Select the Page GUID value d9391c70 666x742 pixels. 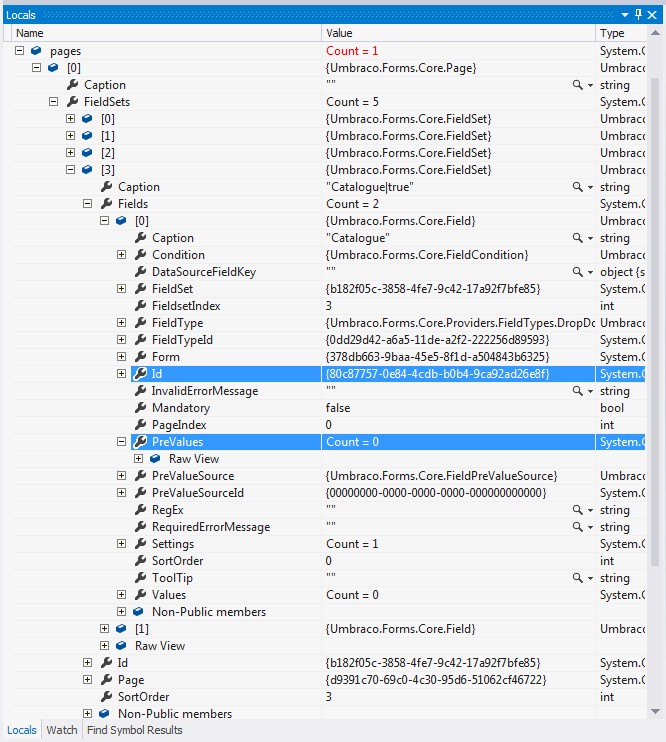click(436, 680)
